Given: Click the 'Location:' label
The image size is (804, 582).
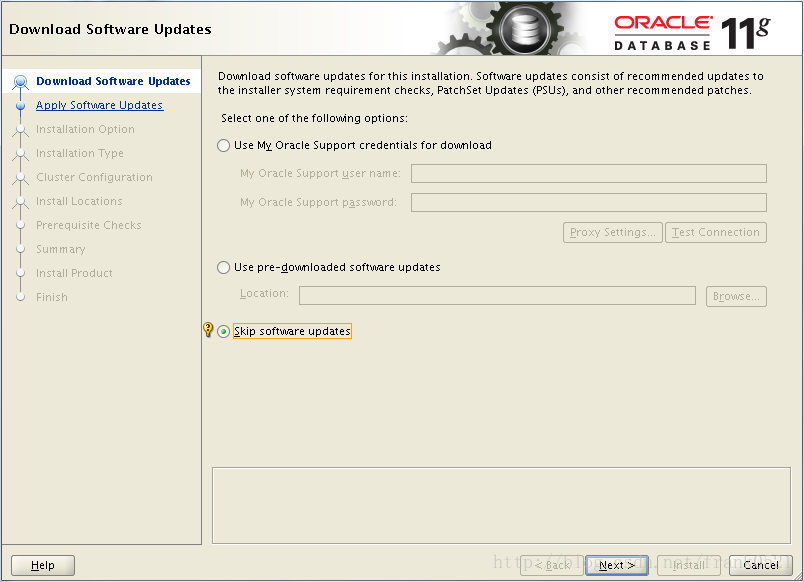Looking at the screenshot, I should click(265, 293).
